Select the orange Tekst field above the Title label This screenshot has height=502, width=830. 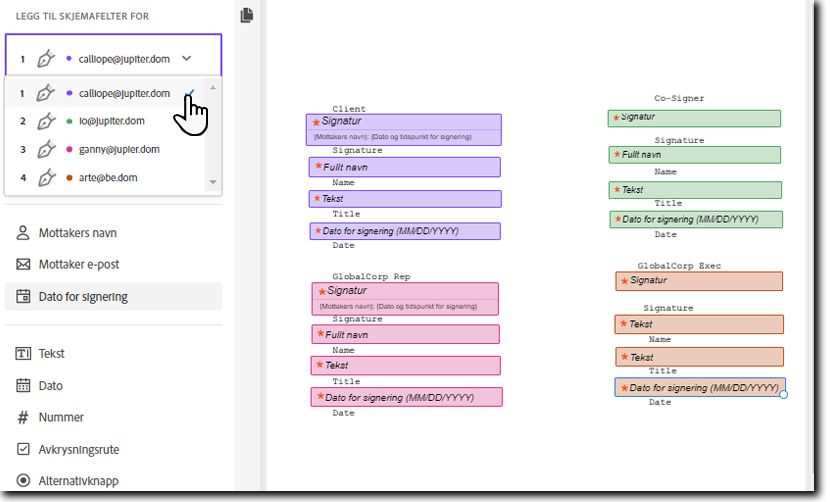(x=699, y=357)
